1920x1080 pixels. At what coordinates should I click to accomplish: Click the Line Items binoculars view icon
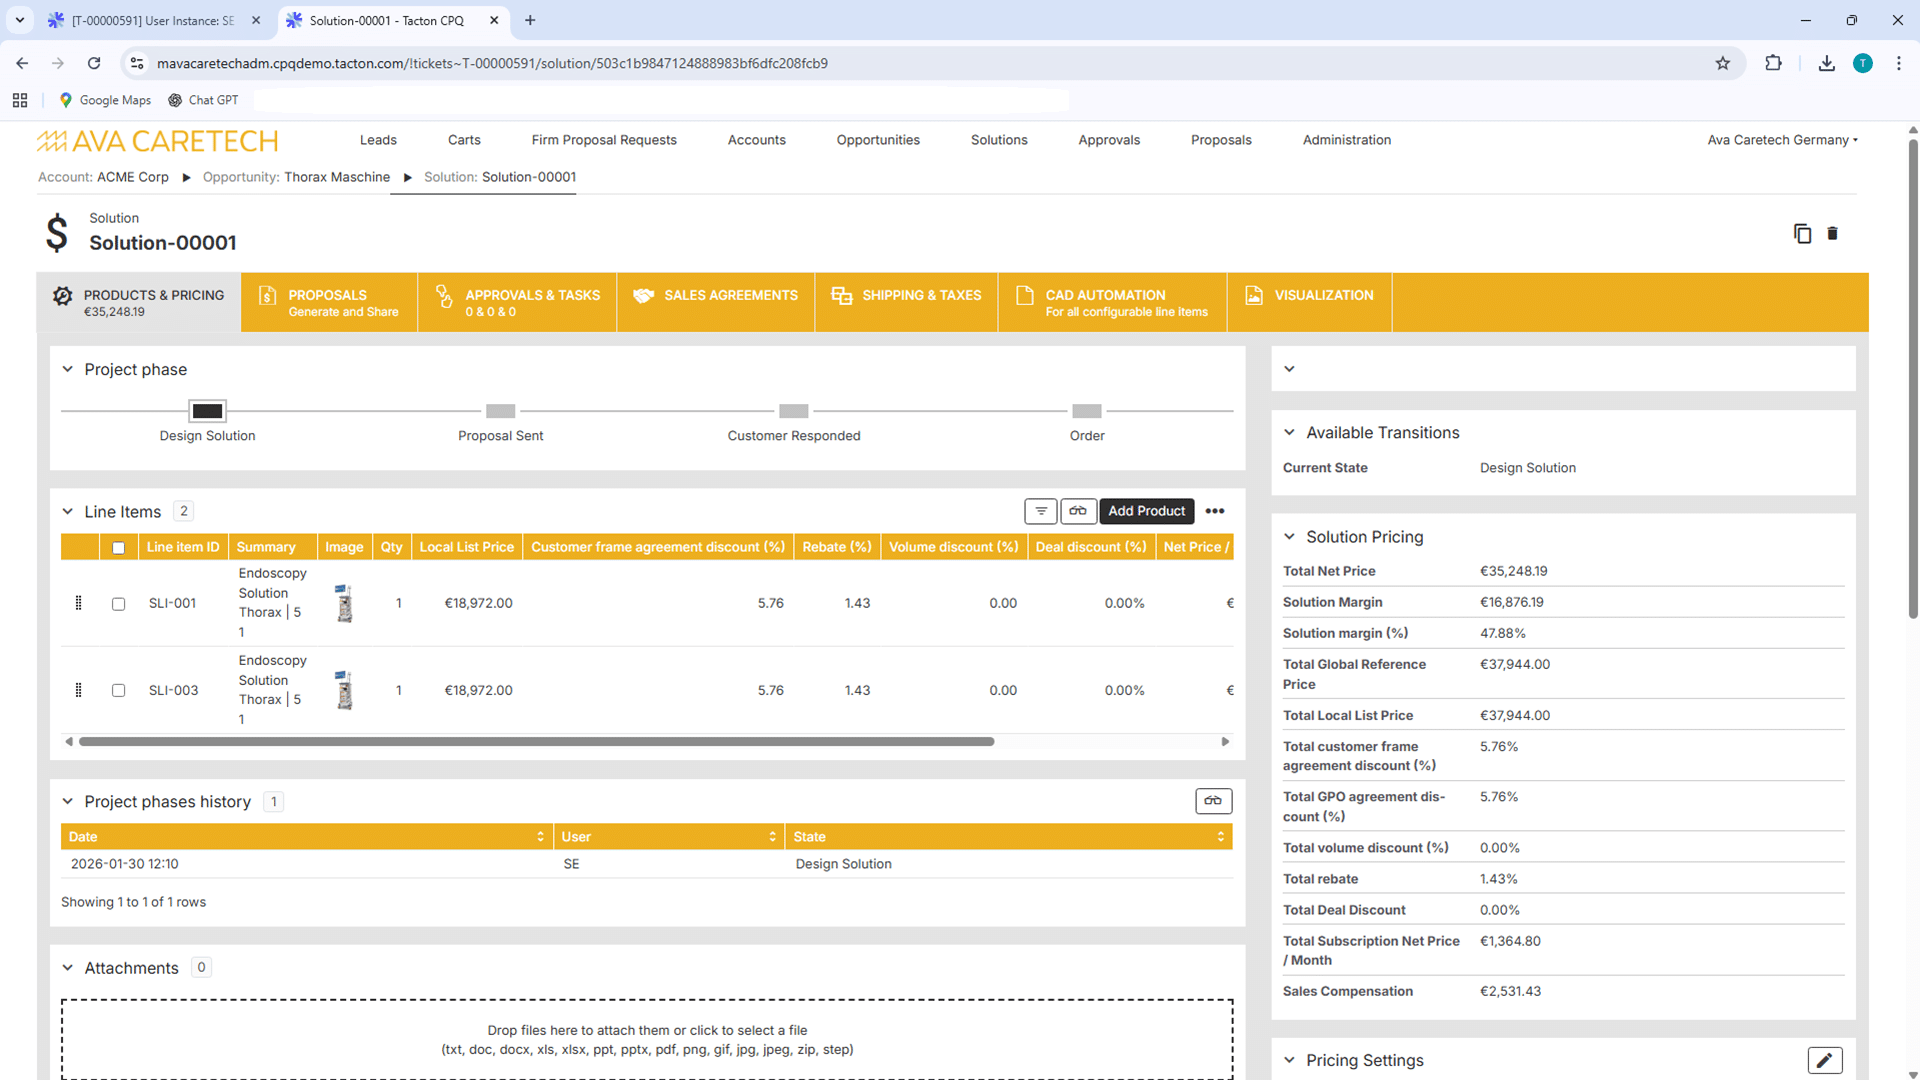click(1078, 511)
